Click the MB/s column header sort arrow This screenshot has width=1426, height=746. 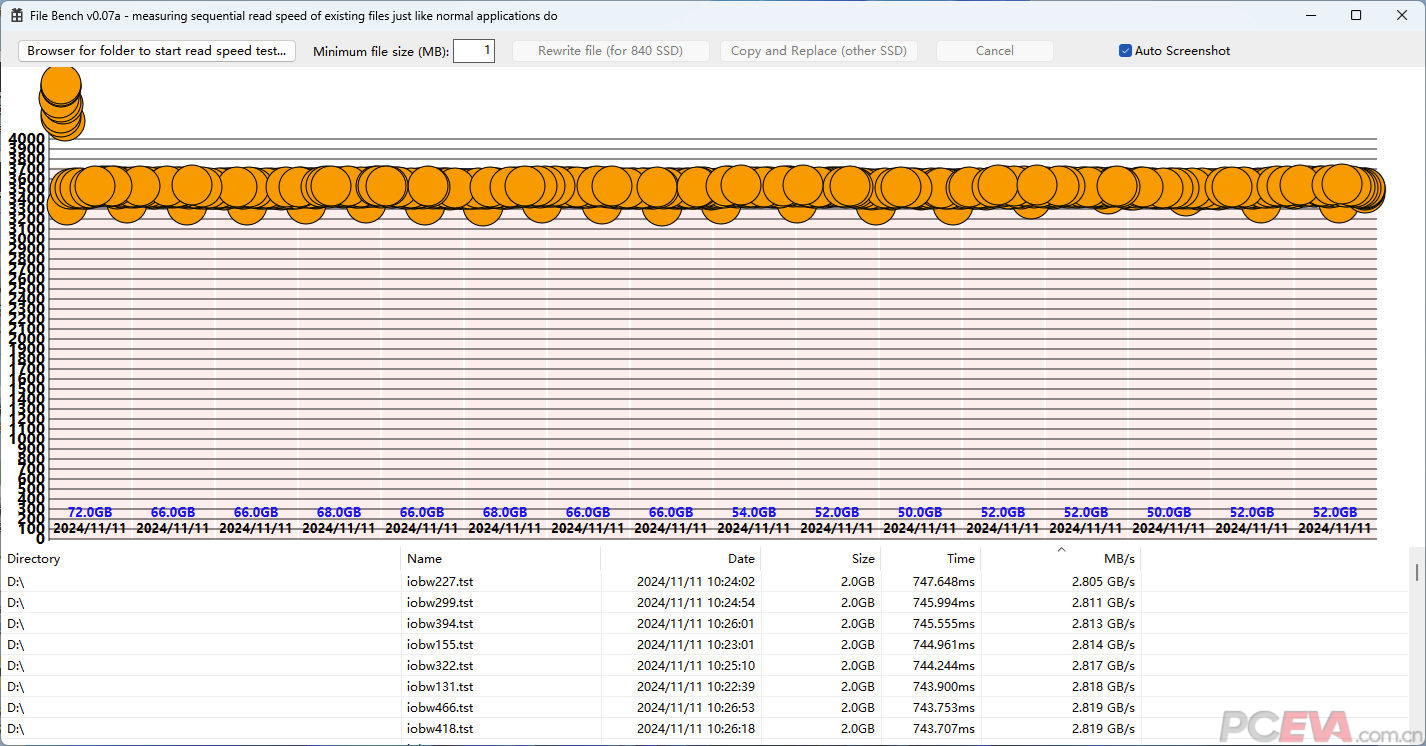point(1061,550)
